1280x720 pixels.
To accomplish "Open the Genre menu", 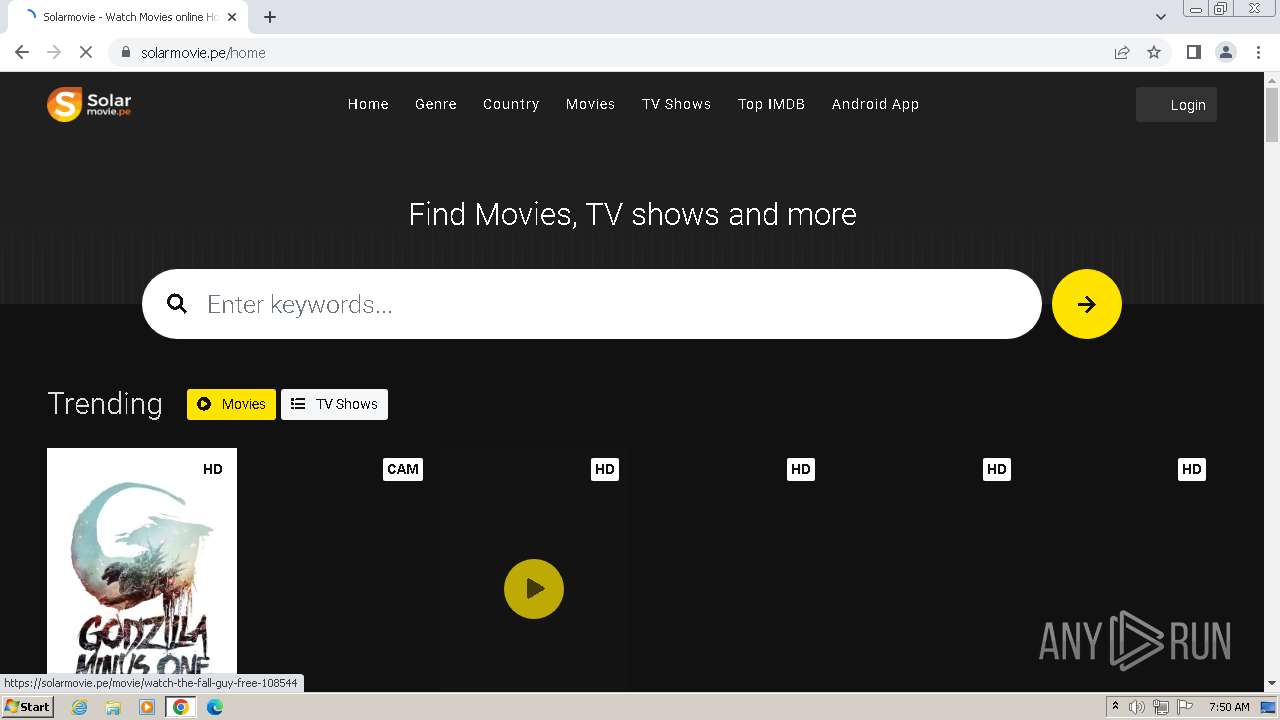I will [436, 104].
